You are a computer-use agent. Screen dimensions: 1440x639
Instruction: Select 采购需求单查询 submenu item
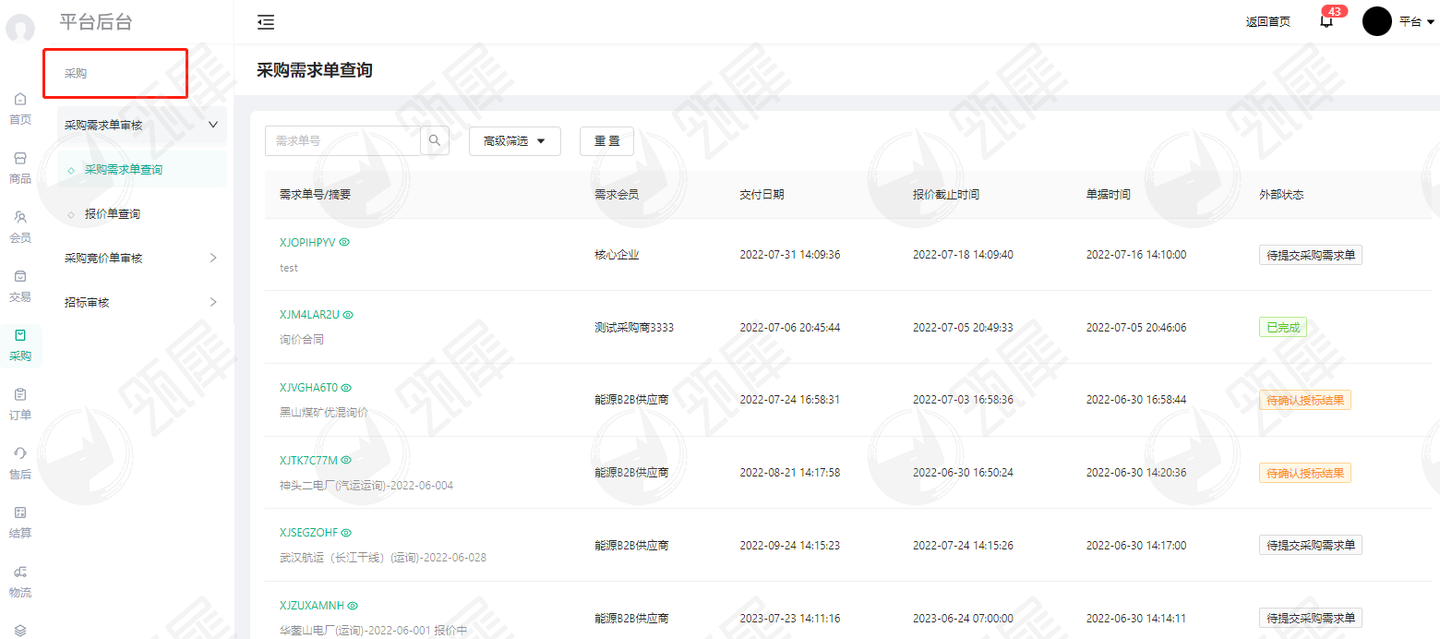[142, 170]
